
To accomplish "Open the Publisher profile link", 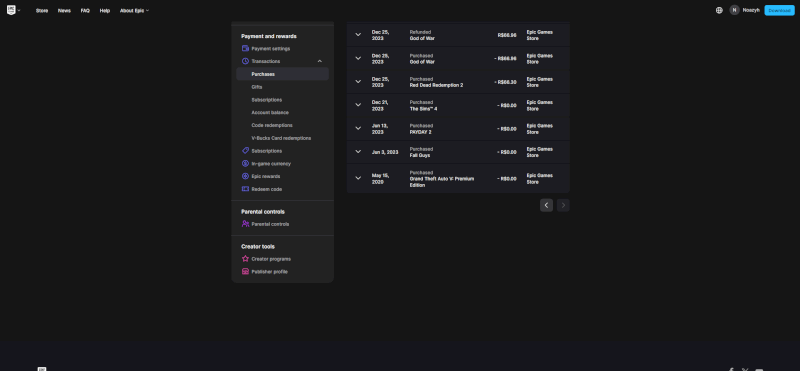I will click(269, 272).
